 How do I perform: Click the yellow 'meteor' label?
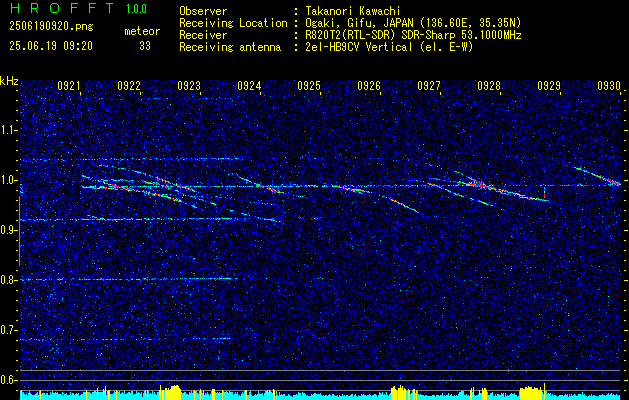click(142, 31)
